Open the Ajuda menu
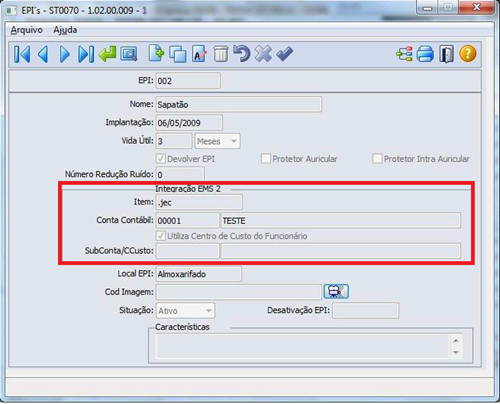The height and width of the screenshot is (404, 500). click(65, 30)
